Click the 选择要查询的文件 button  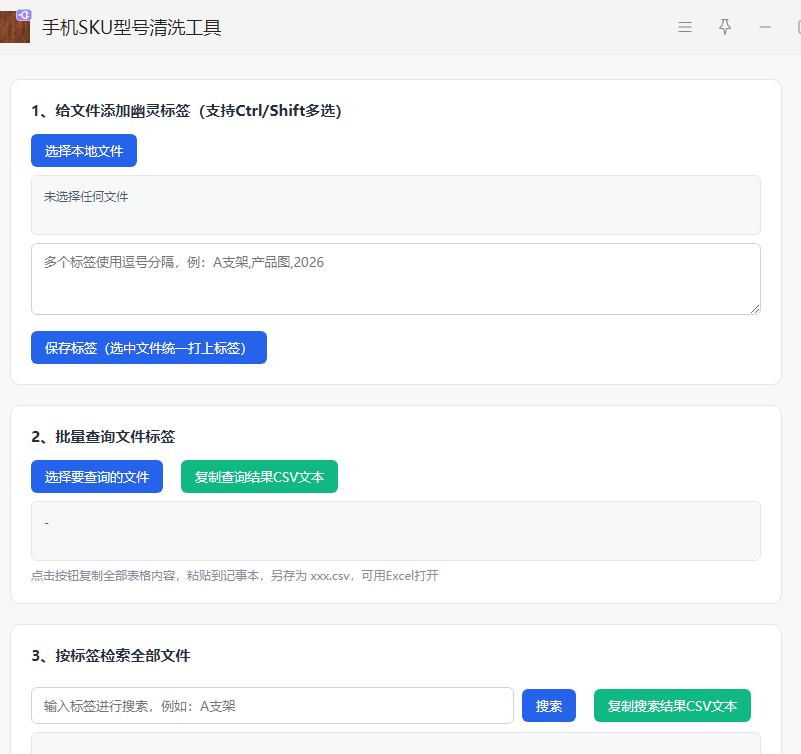click(x=97, y=477)
